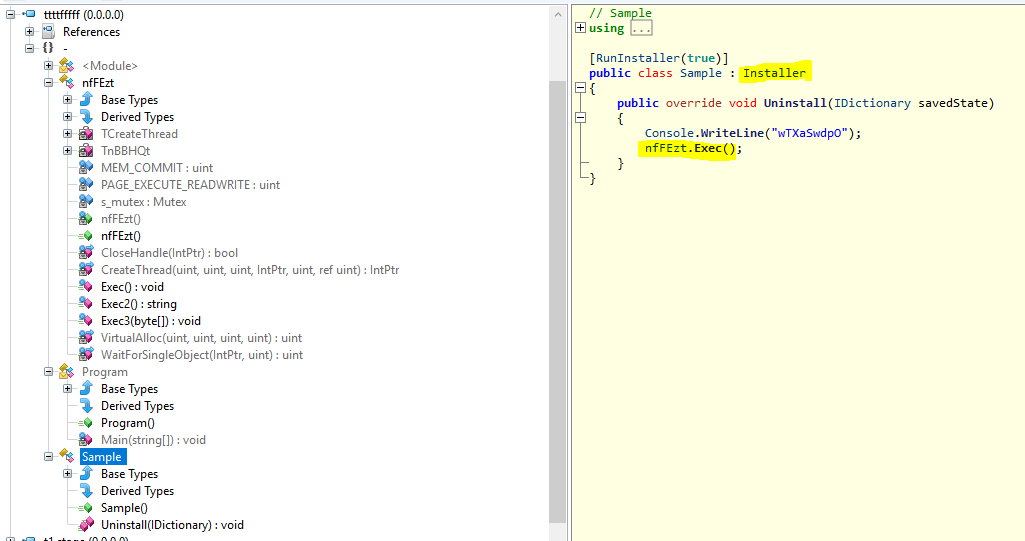The width and height of the screenshot is (1025, 541).
Task: Click the Sample class icon
Action: pyautogui.click(x=67, y=456)
